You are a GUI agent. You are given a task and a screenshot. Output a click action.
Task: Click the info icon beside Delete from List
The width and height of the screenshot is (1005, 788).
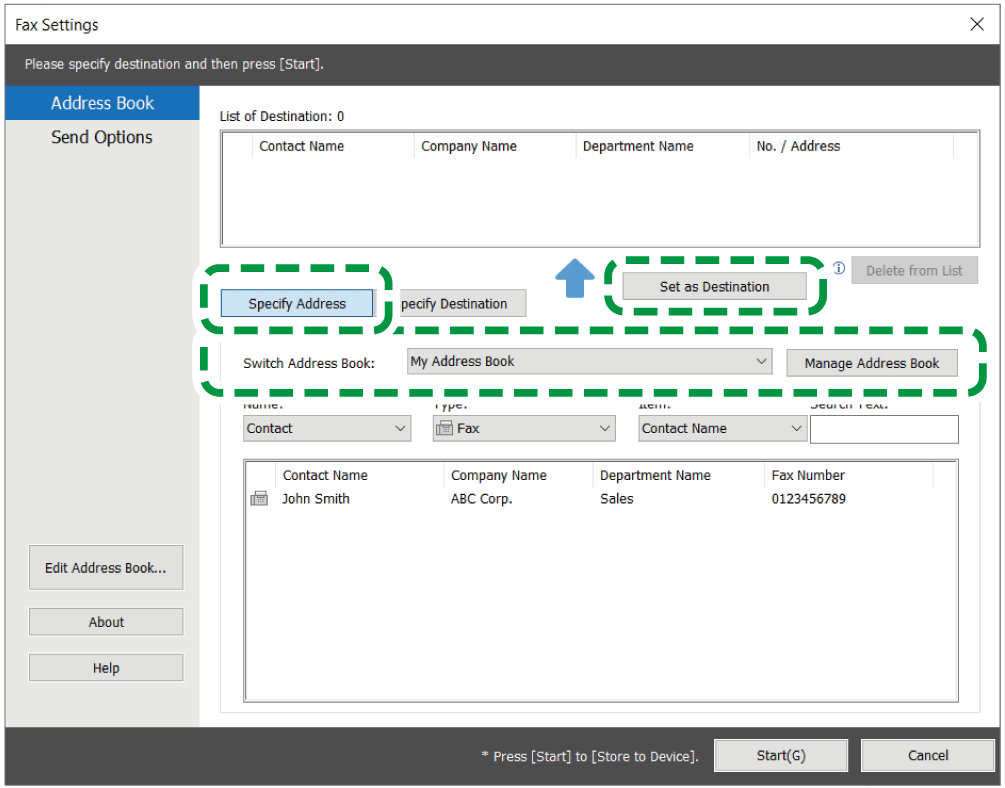[x=839, y=268]
